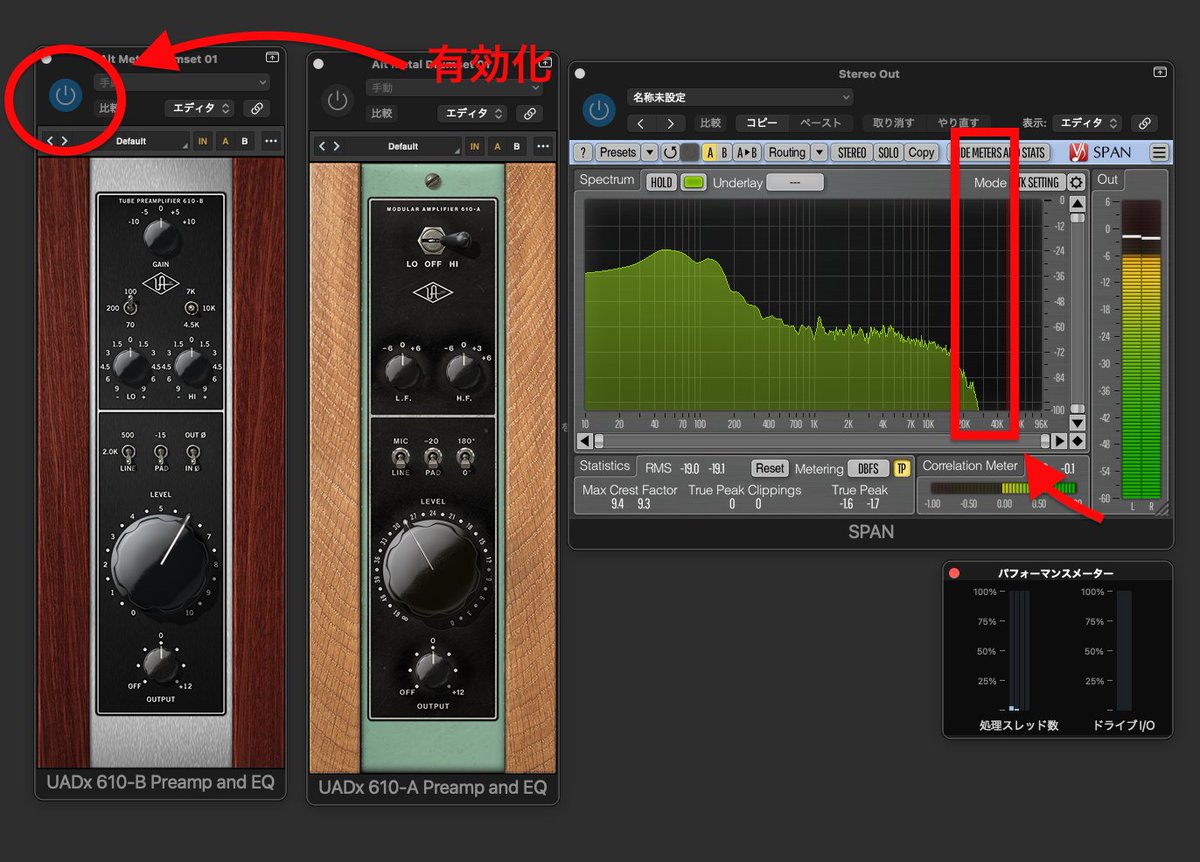This screenshot has width=1200, height=862.
Task: Click the A▸B copy button in SPAN
Action: coord(747,153)
